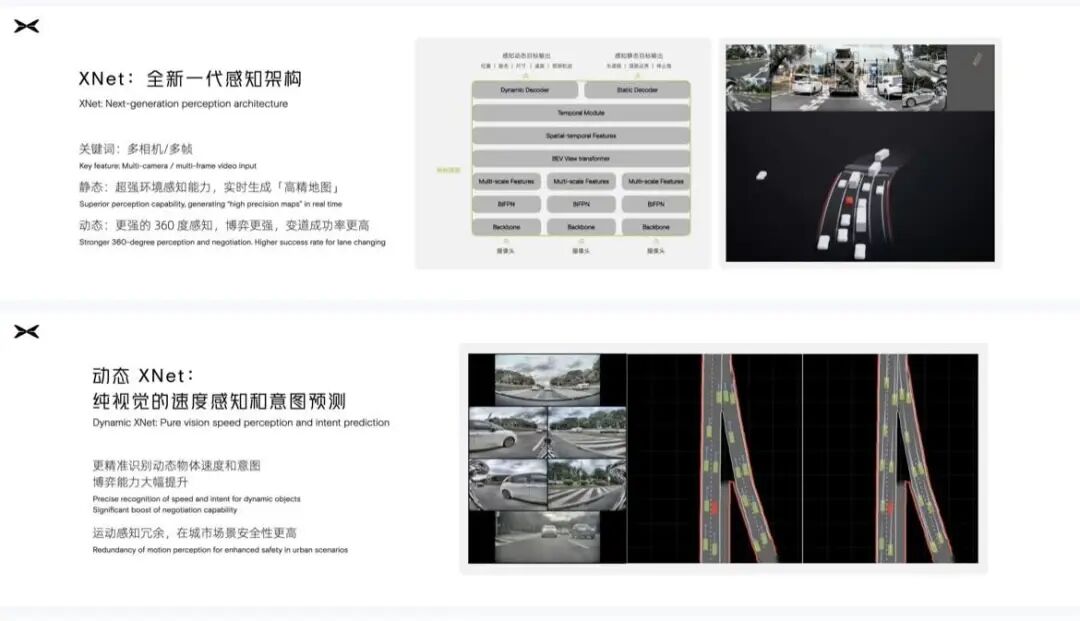Select the subtitle 'XNet: Next-generation perception architecture'
Viewport: 1080px width, 621px height.
click(183, 104)
